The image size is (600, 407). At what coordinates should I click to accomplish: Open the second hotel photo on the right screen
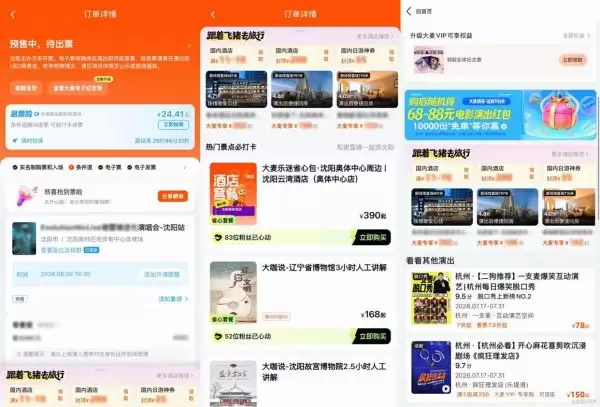pos(507,207)
